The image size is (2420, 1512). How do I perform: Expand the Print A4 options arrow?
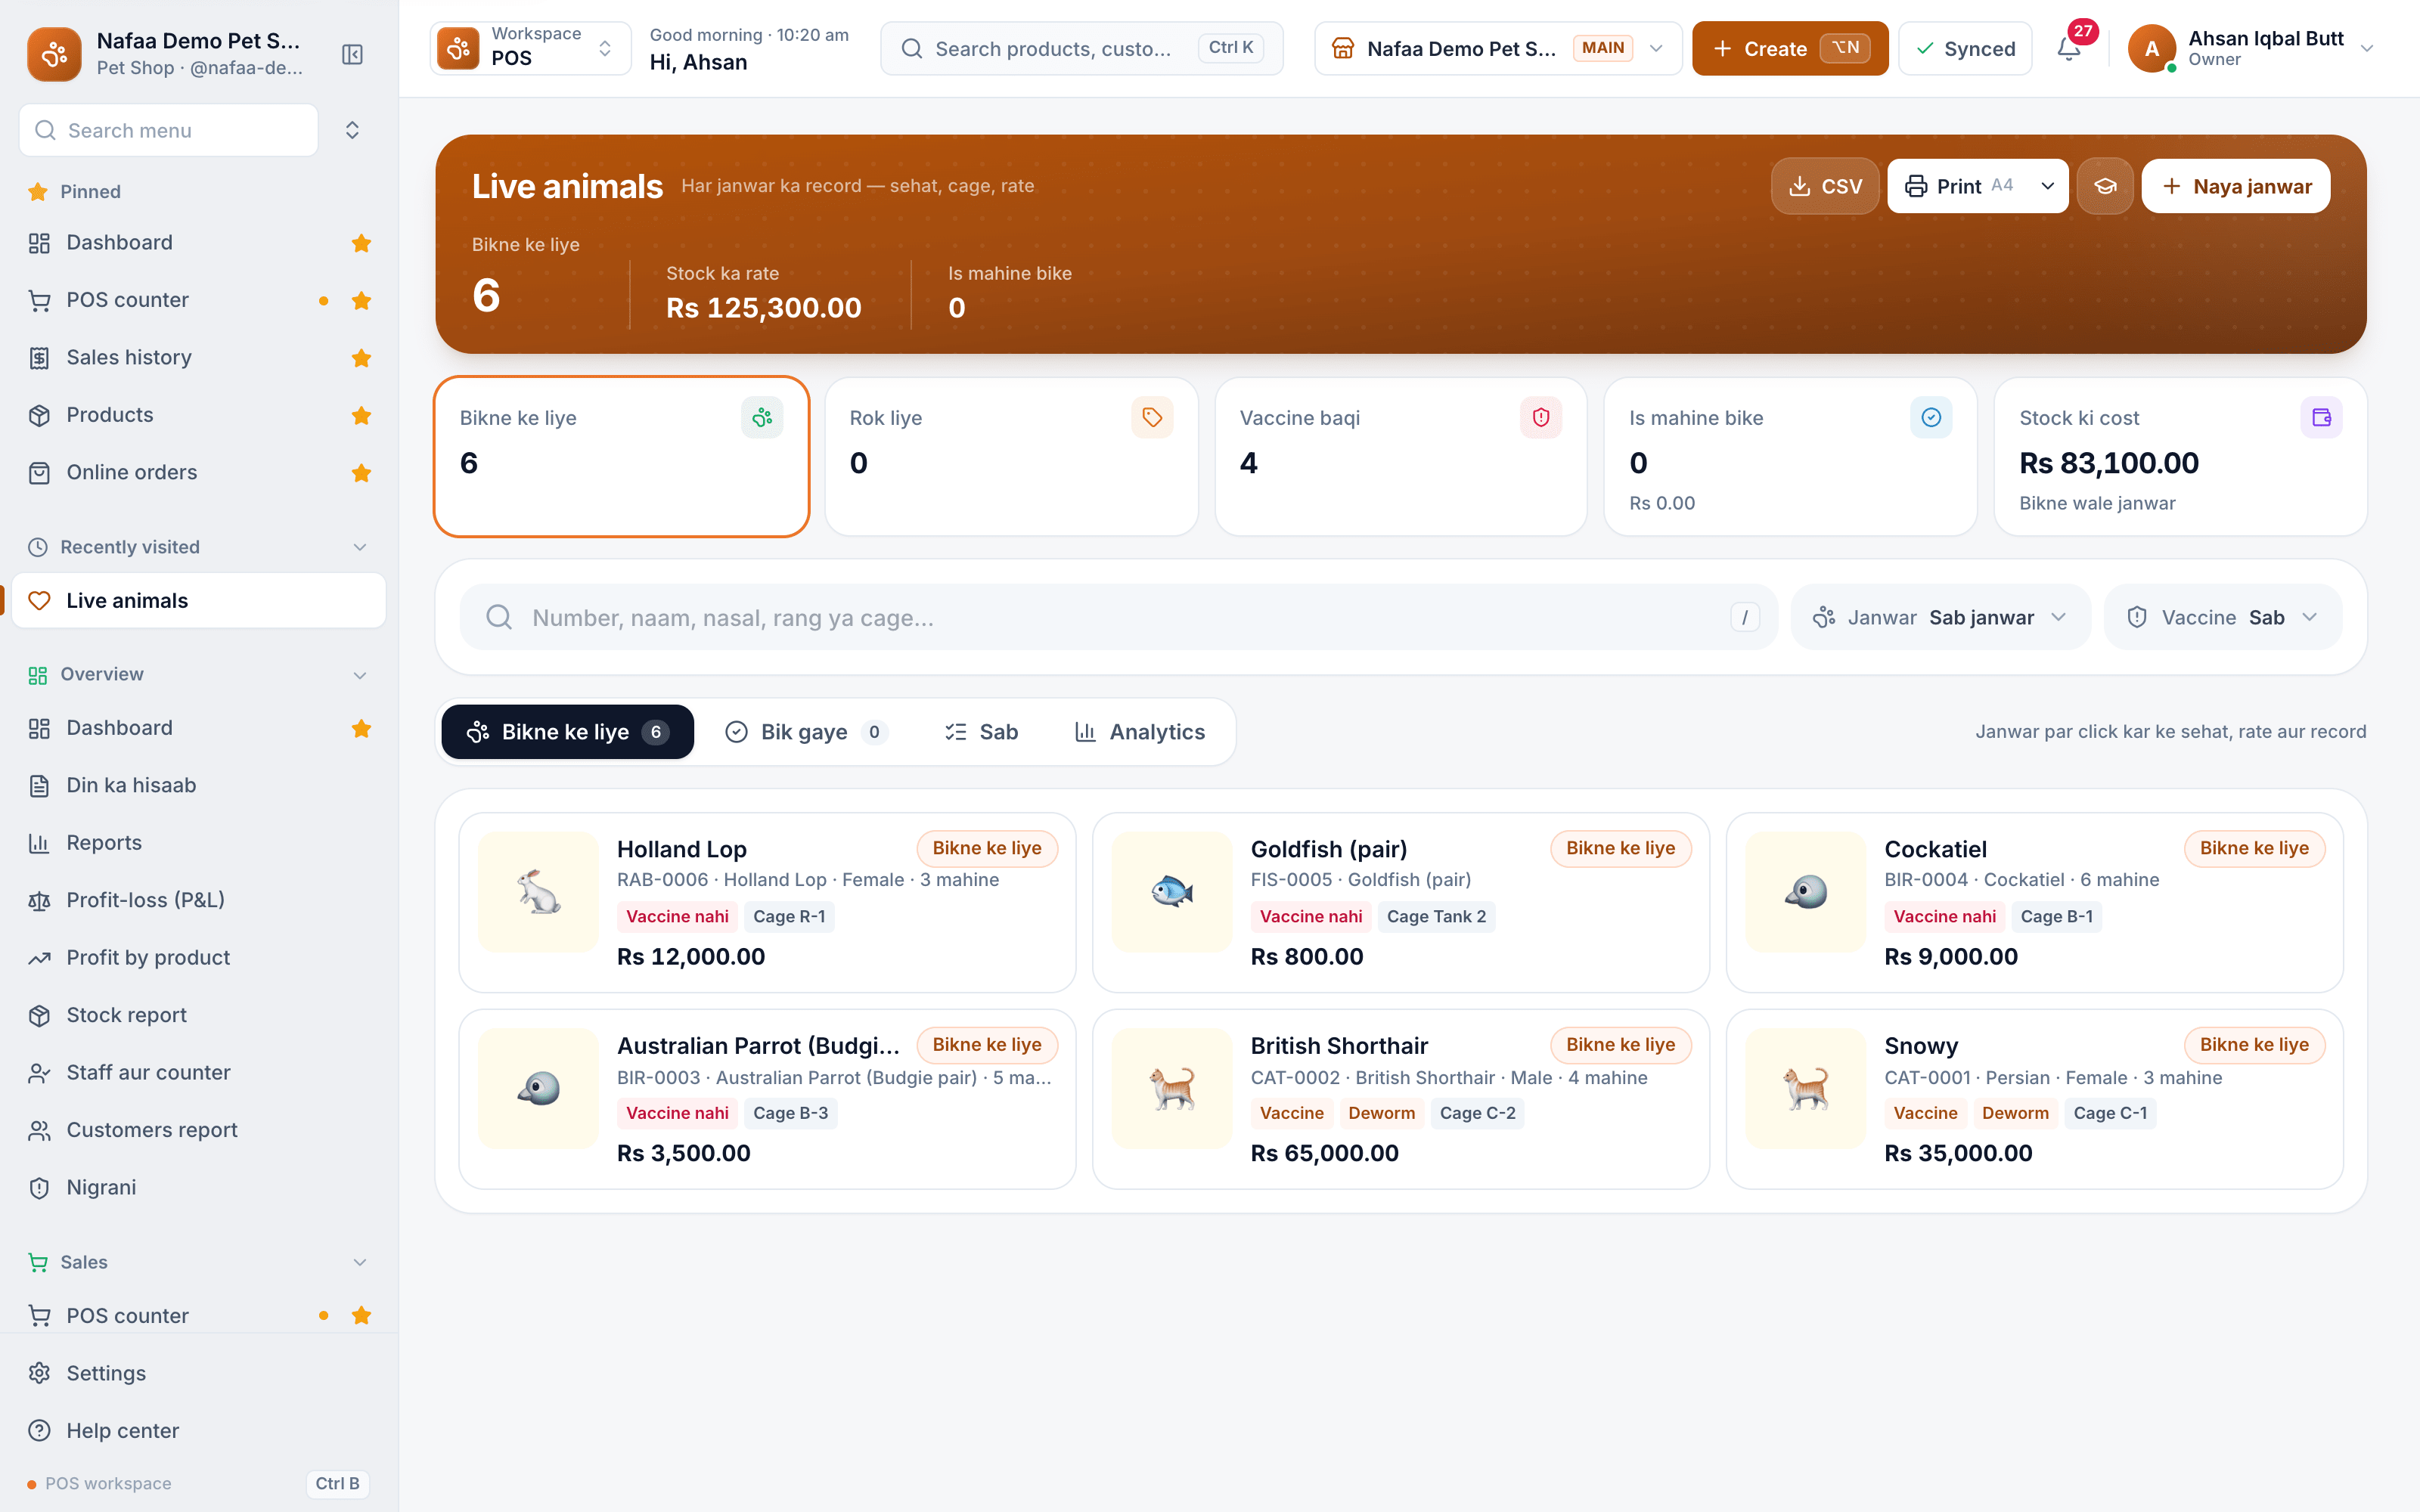pyautogui.click(x=2047, y=186)
